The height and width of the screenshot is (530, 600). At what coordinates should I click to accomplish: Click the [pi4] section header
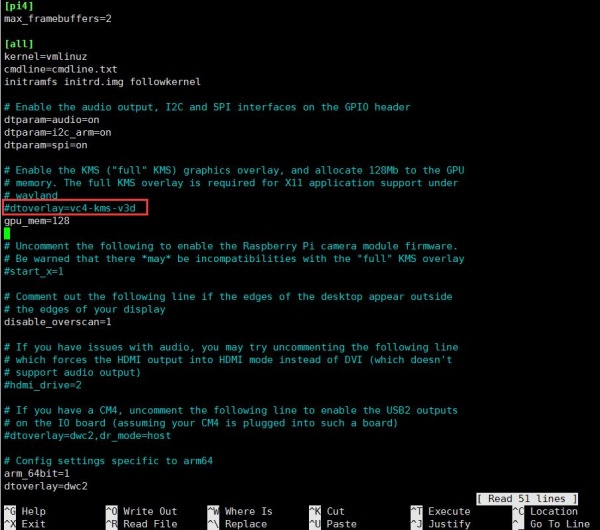point(20,6)
